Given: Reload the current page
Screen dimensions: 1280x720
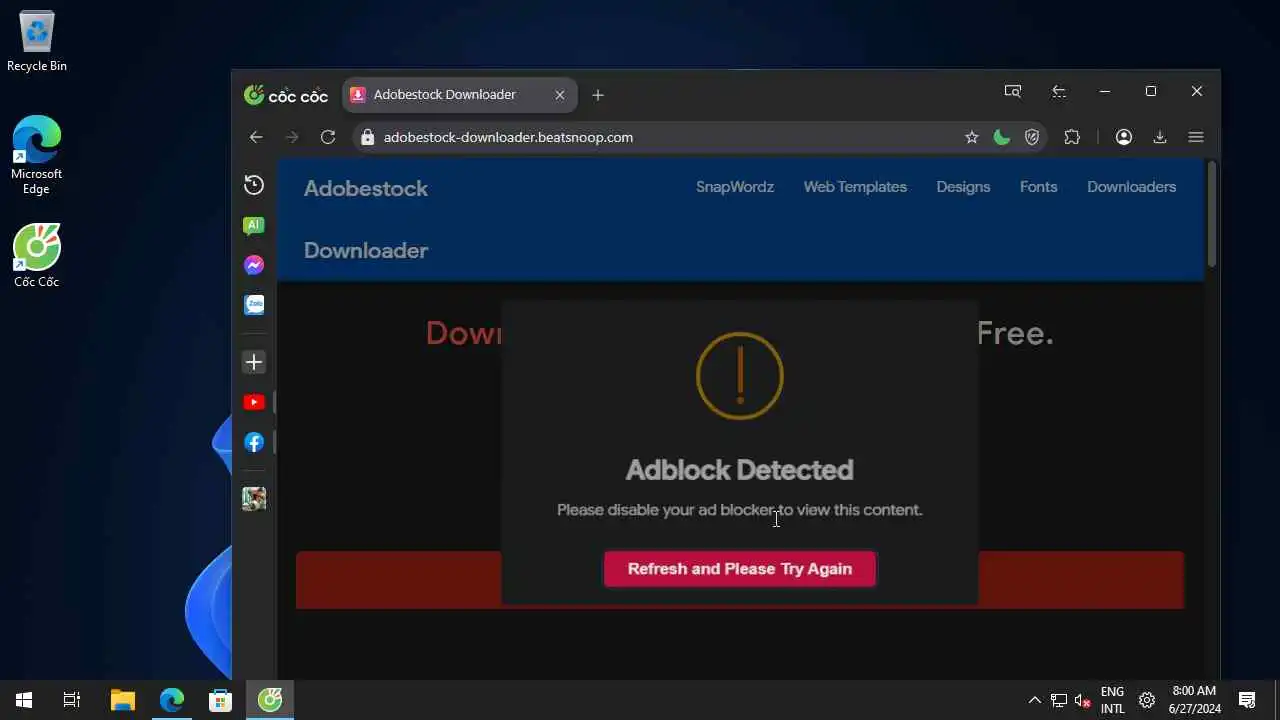Looking at the screenshot, I should point(328,137).
